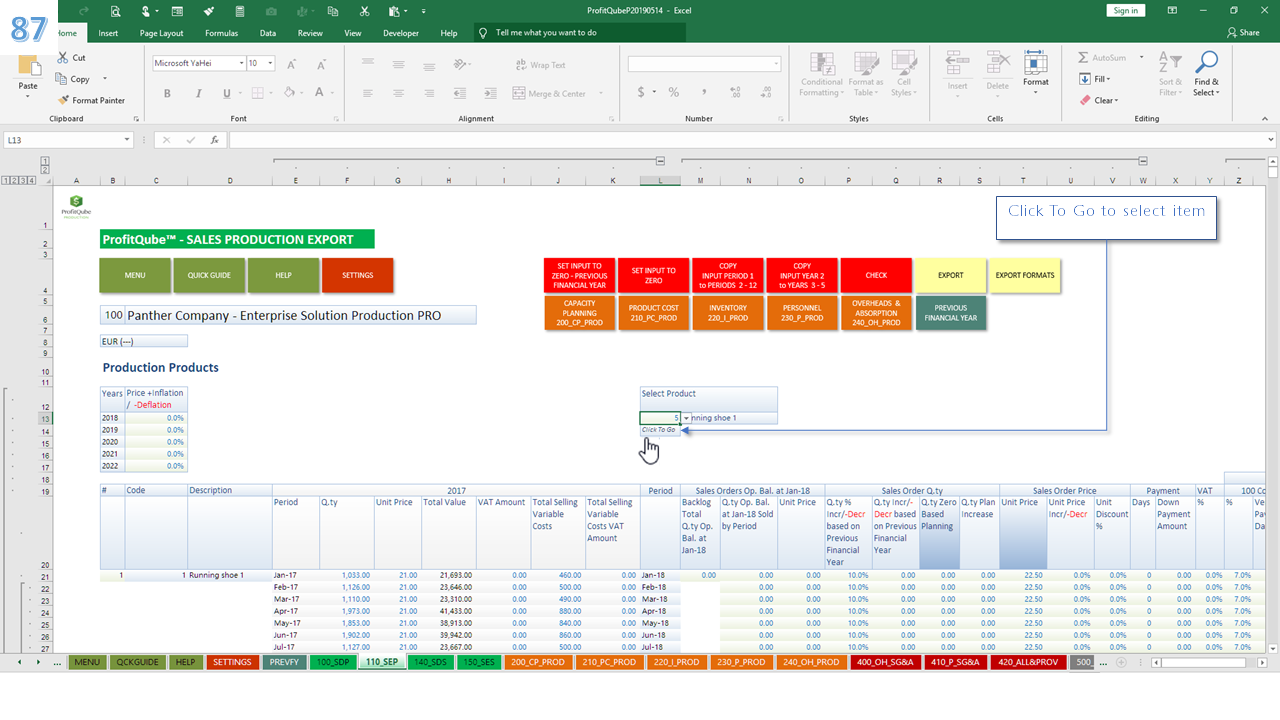Expand the Name Box dropdown arrow
1280x720 pixels.
pyautogui.click(x=127, y=140)
